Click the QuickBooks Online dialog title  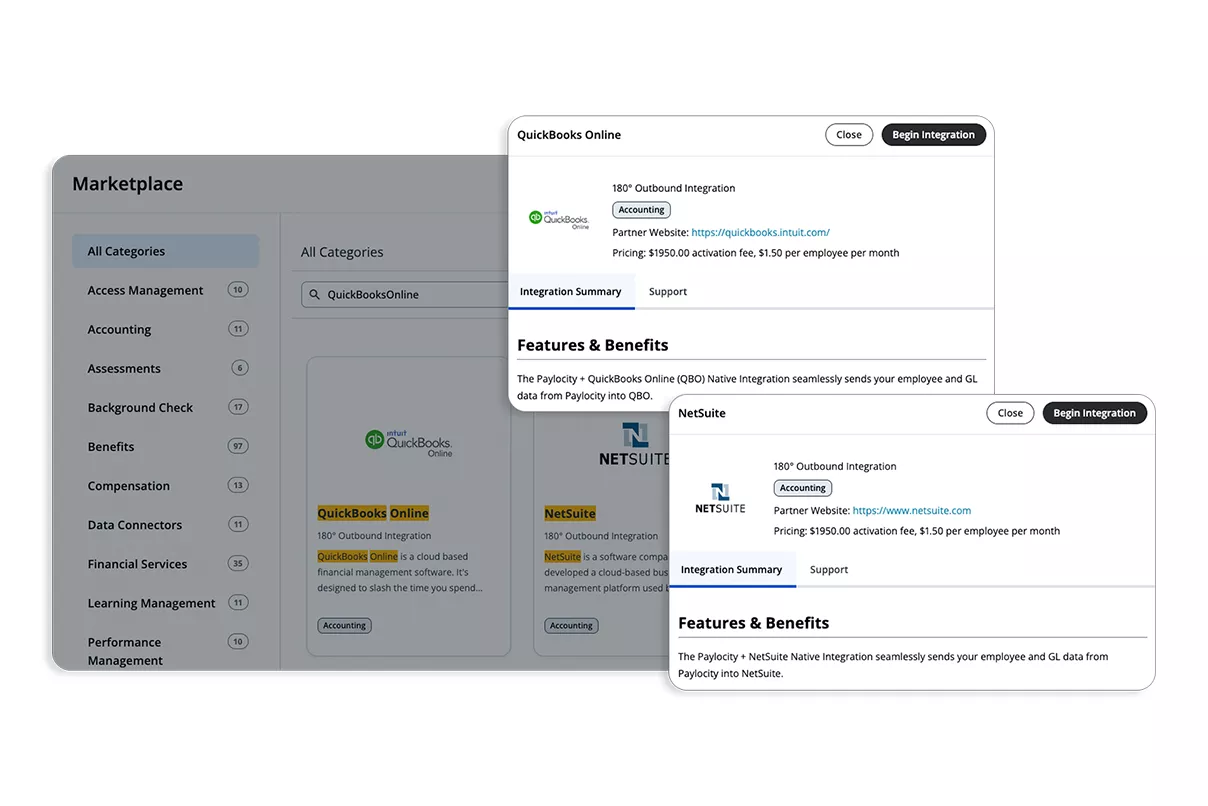pyautogui.click(x=569, y=135)
